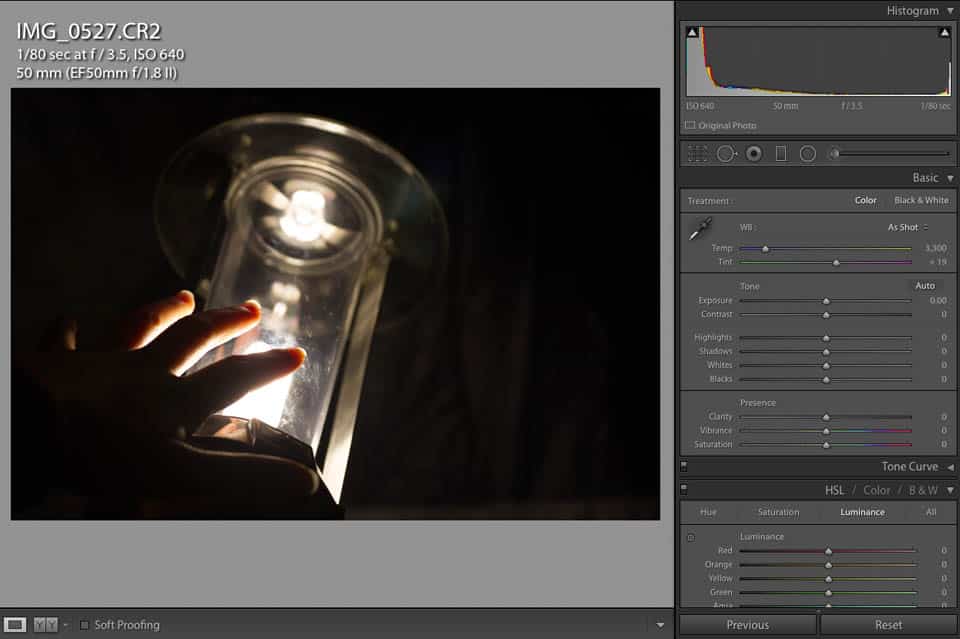Select the B&W panel mode
Viewport: 960px width, 639px height.
pos(923,490)
